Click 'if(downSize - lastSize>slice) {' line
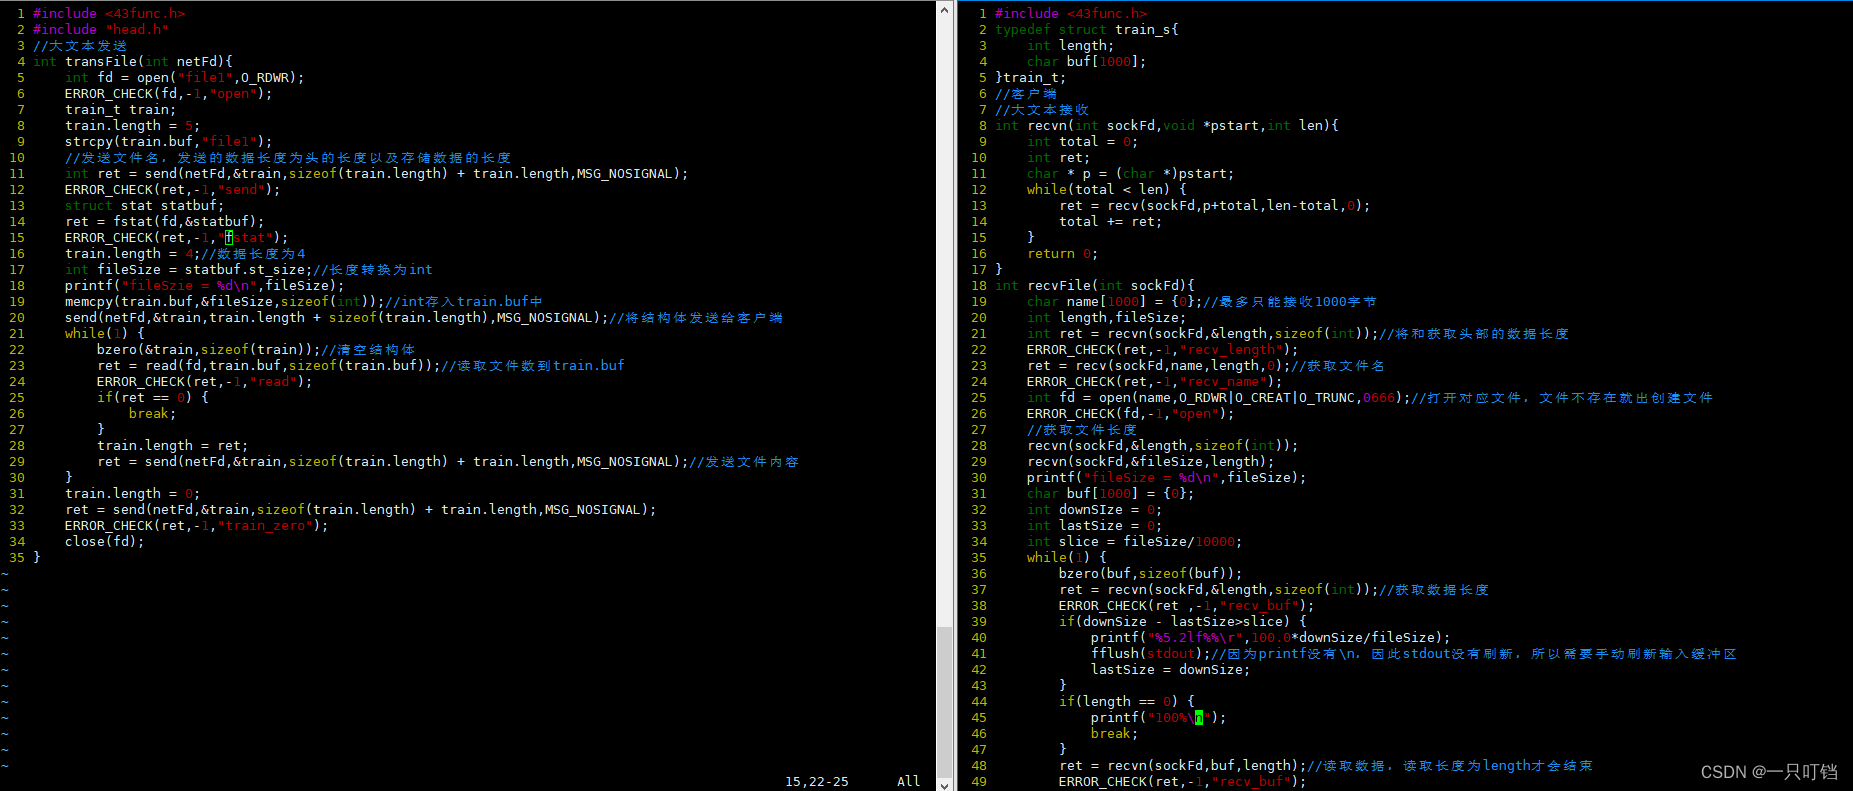 1183,622
